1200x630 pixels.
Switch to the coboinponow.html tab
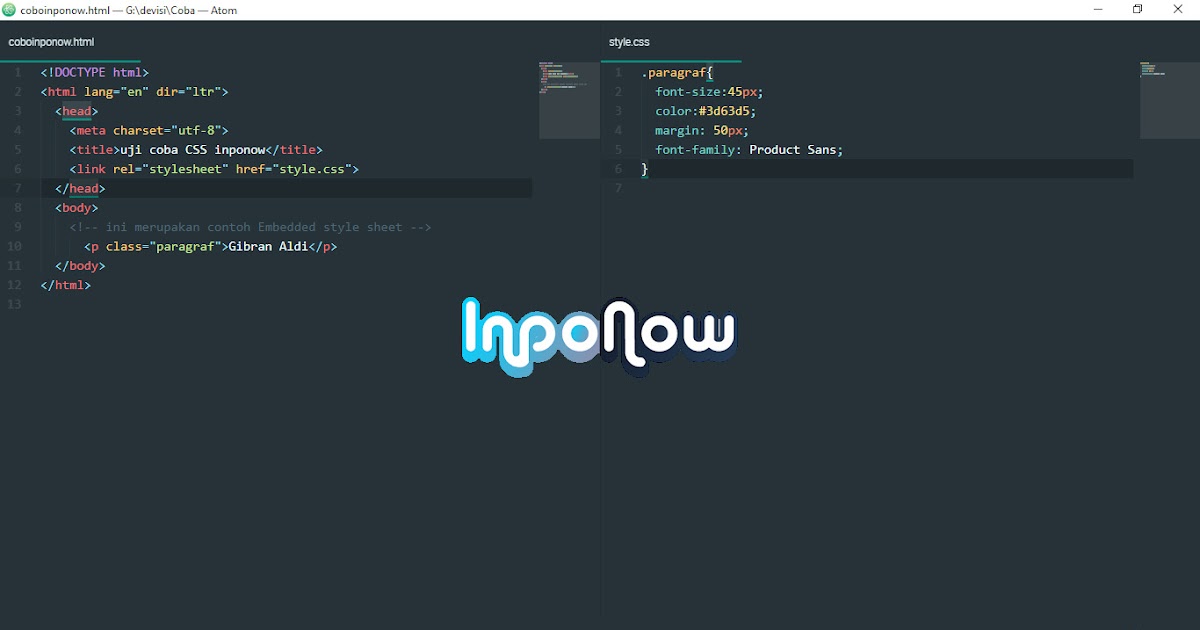[51, 43]
